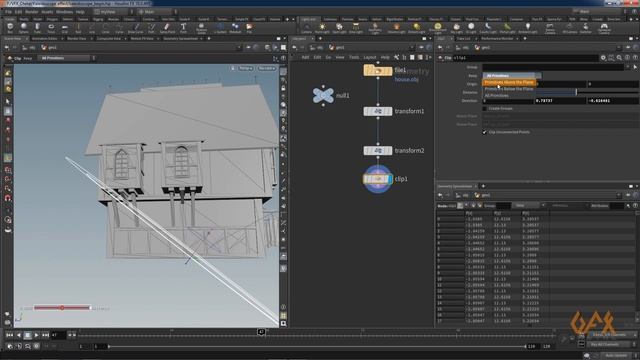
Task: Select the Font shelf tool with T icon
Action: tap(183, 28)
